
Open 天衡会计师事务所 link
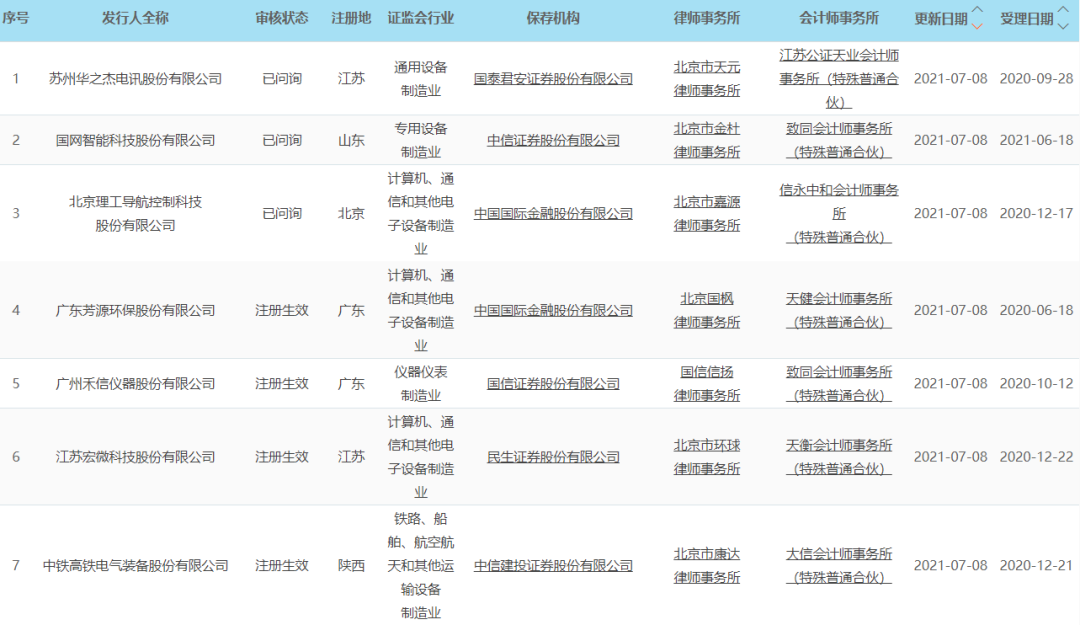coord(839,457)
